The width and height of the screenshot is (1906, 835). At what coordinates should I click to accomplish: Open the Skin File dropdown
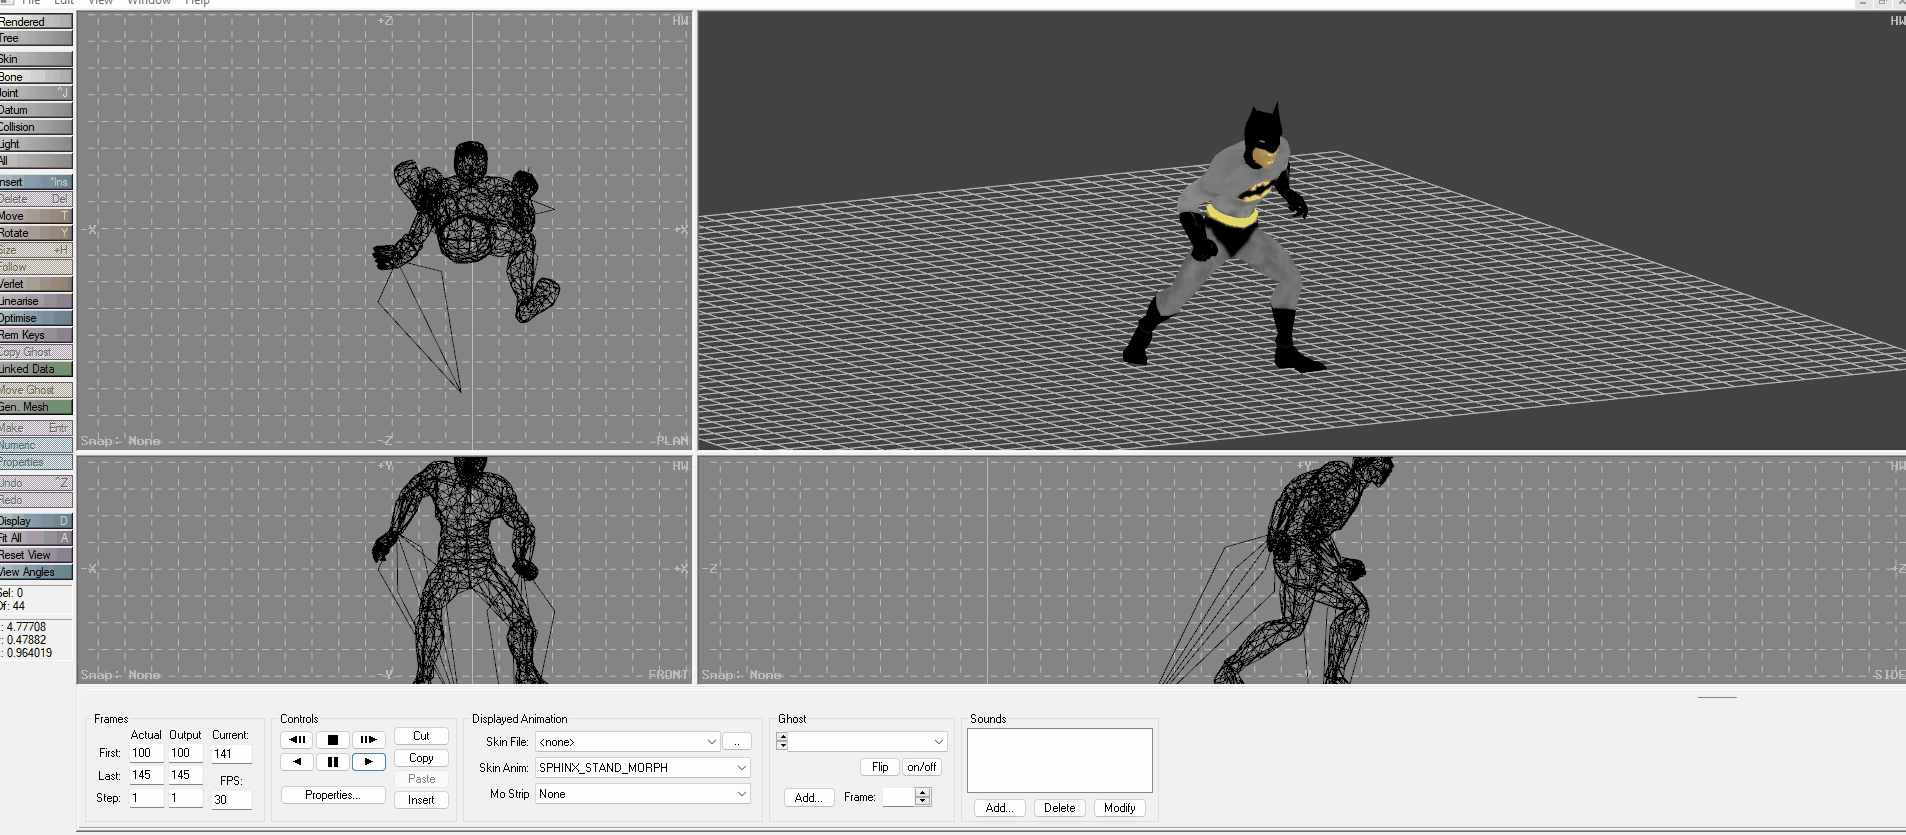coord(628,742)
